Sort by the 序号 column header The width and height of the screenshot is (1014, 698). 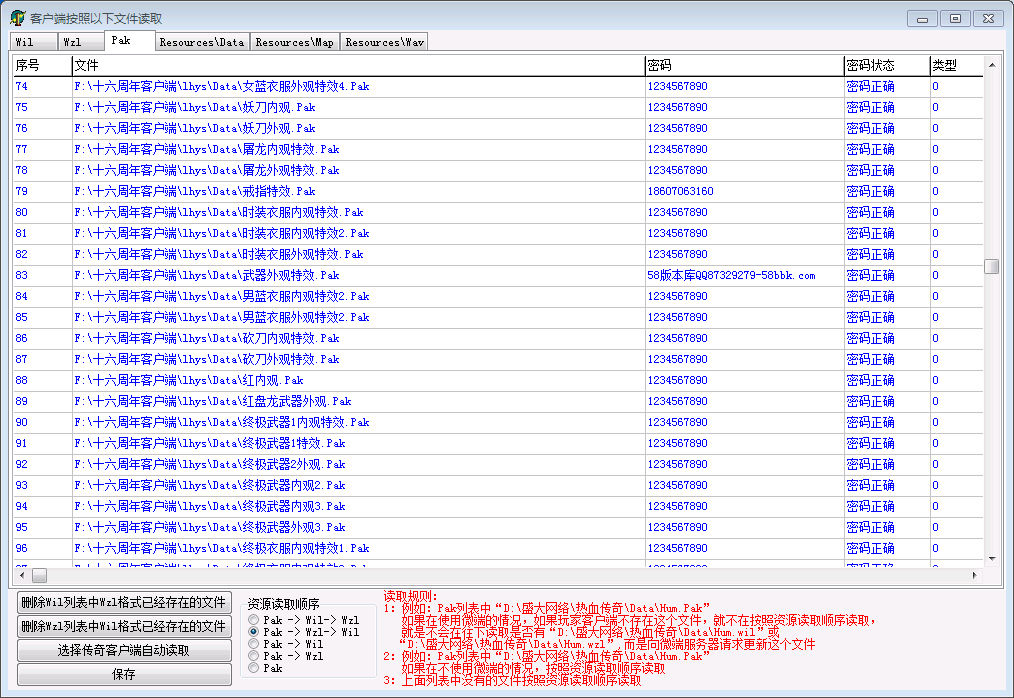click(x=42, y=65)
